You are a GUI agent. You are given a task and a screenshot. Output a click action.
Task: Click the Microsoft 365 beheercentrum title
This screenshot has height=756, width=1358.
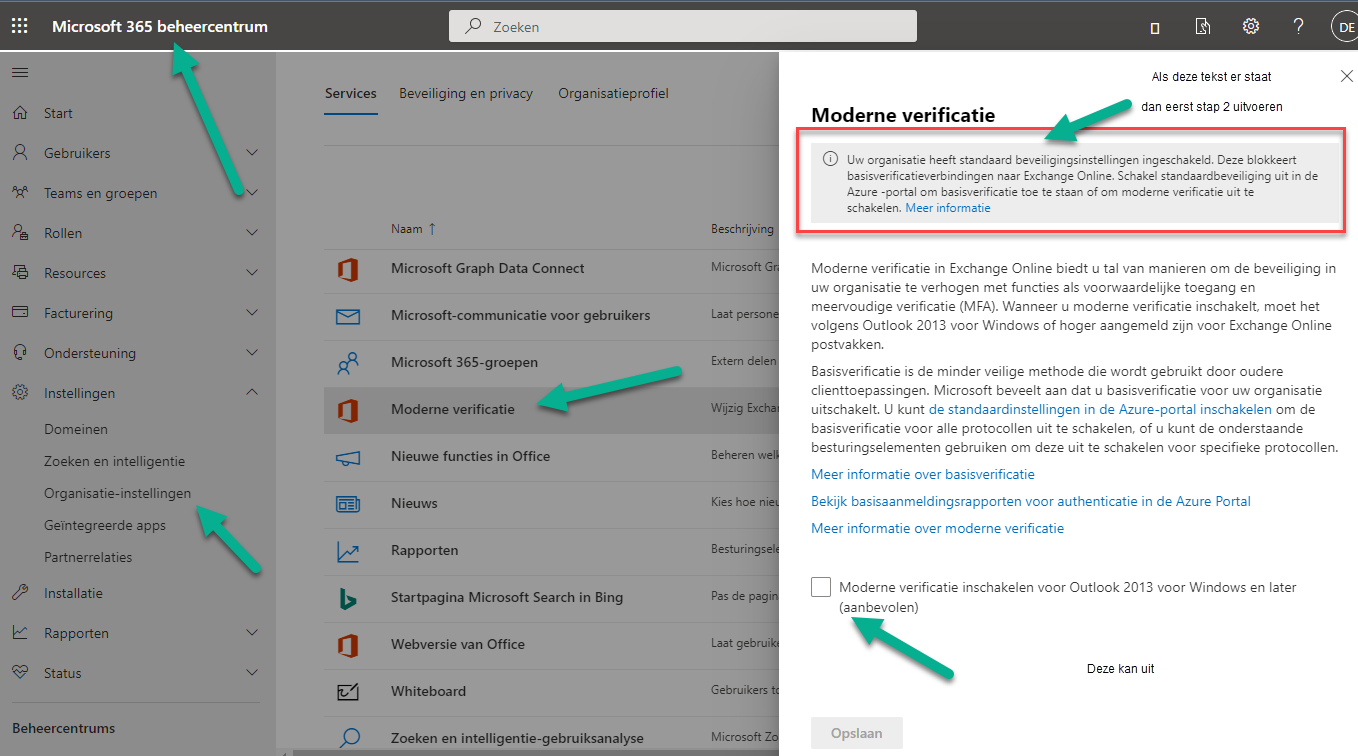160,27
